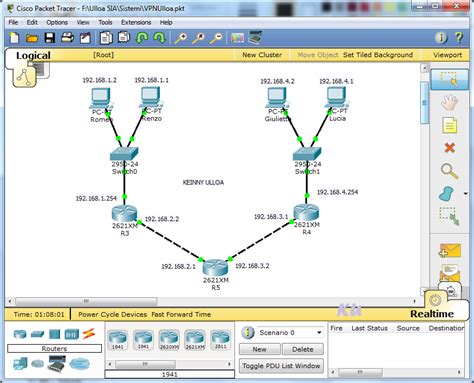
Task: Select the Lucia PC in the topology
Action: pyautogui.click(x=336, y=98)
